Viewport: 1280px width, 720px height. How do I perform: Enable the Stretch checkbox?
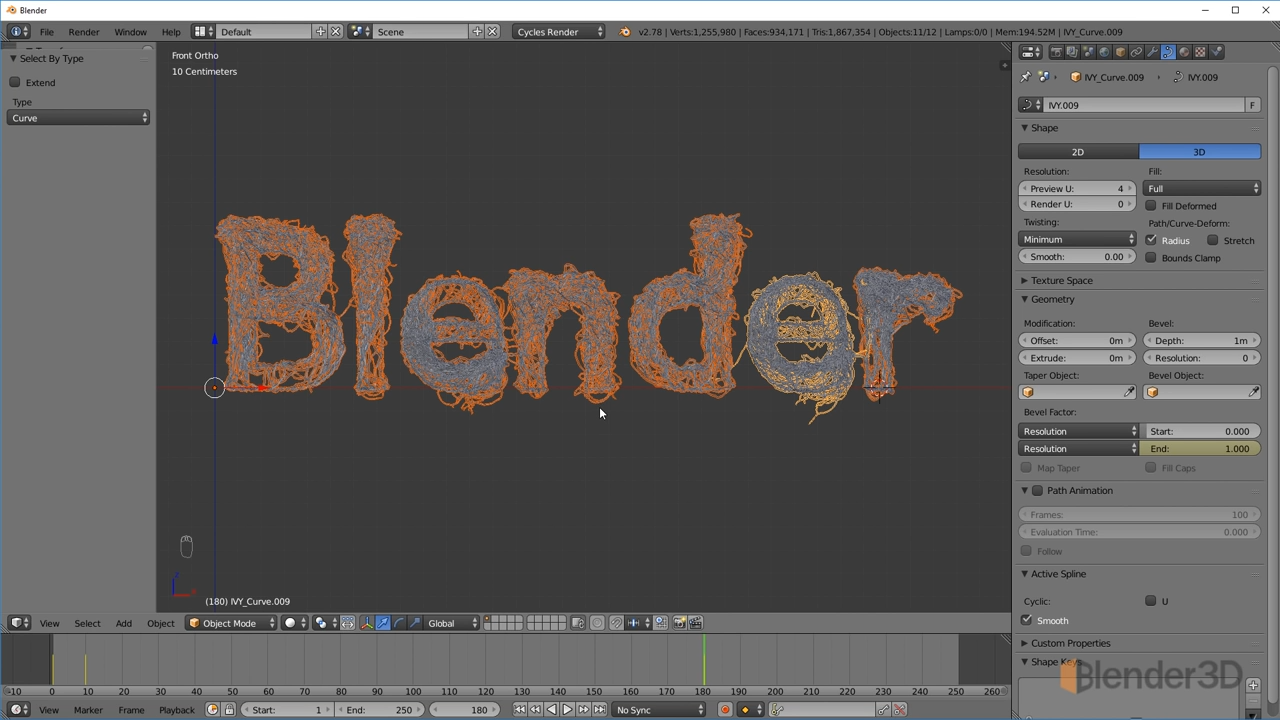pyautogui.click(x=1213, y=240)
